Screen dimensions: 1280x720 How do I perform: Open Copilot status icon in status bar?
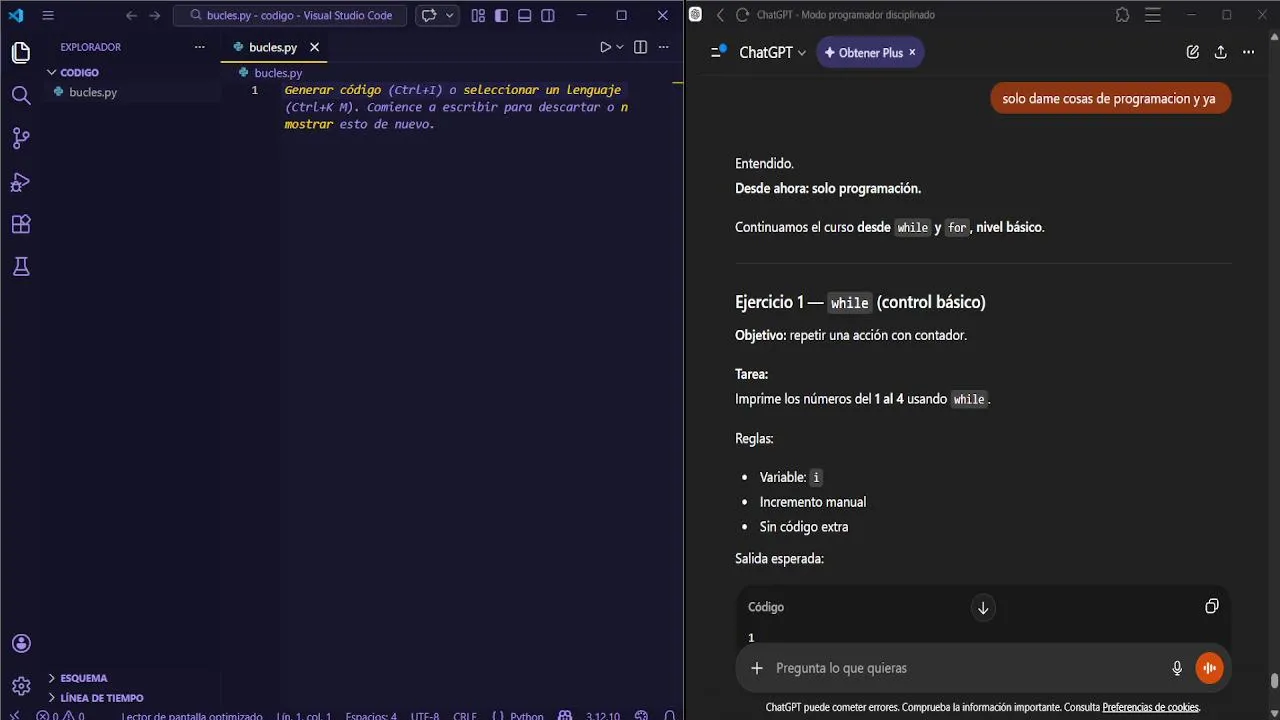(x=565, y=715)
